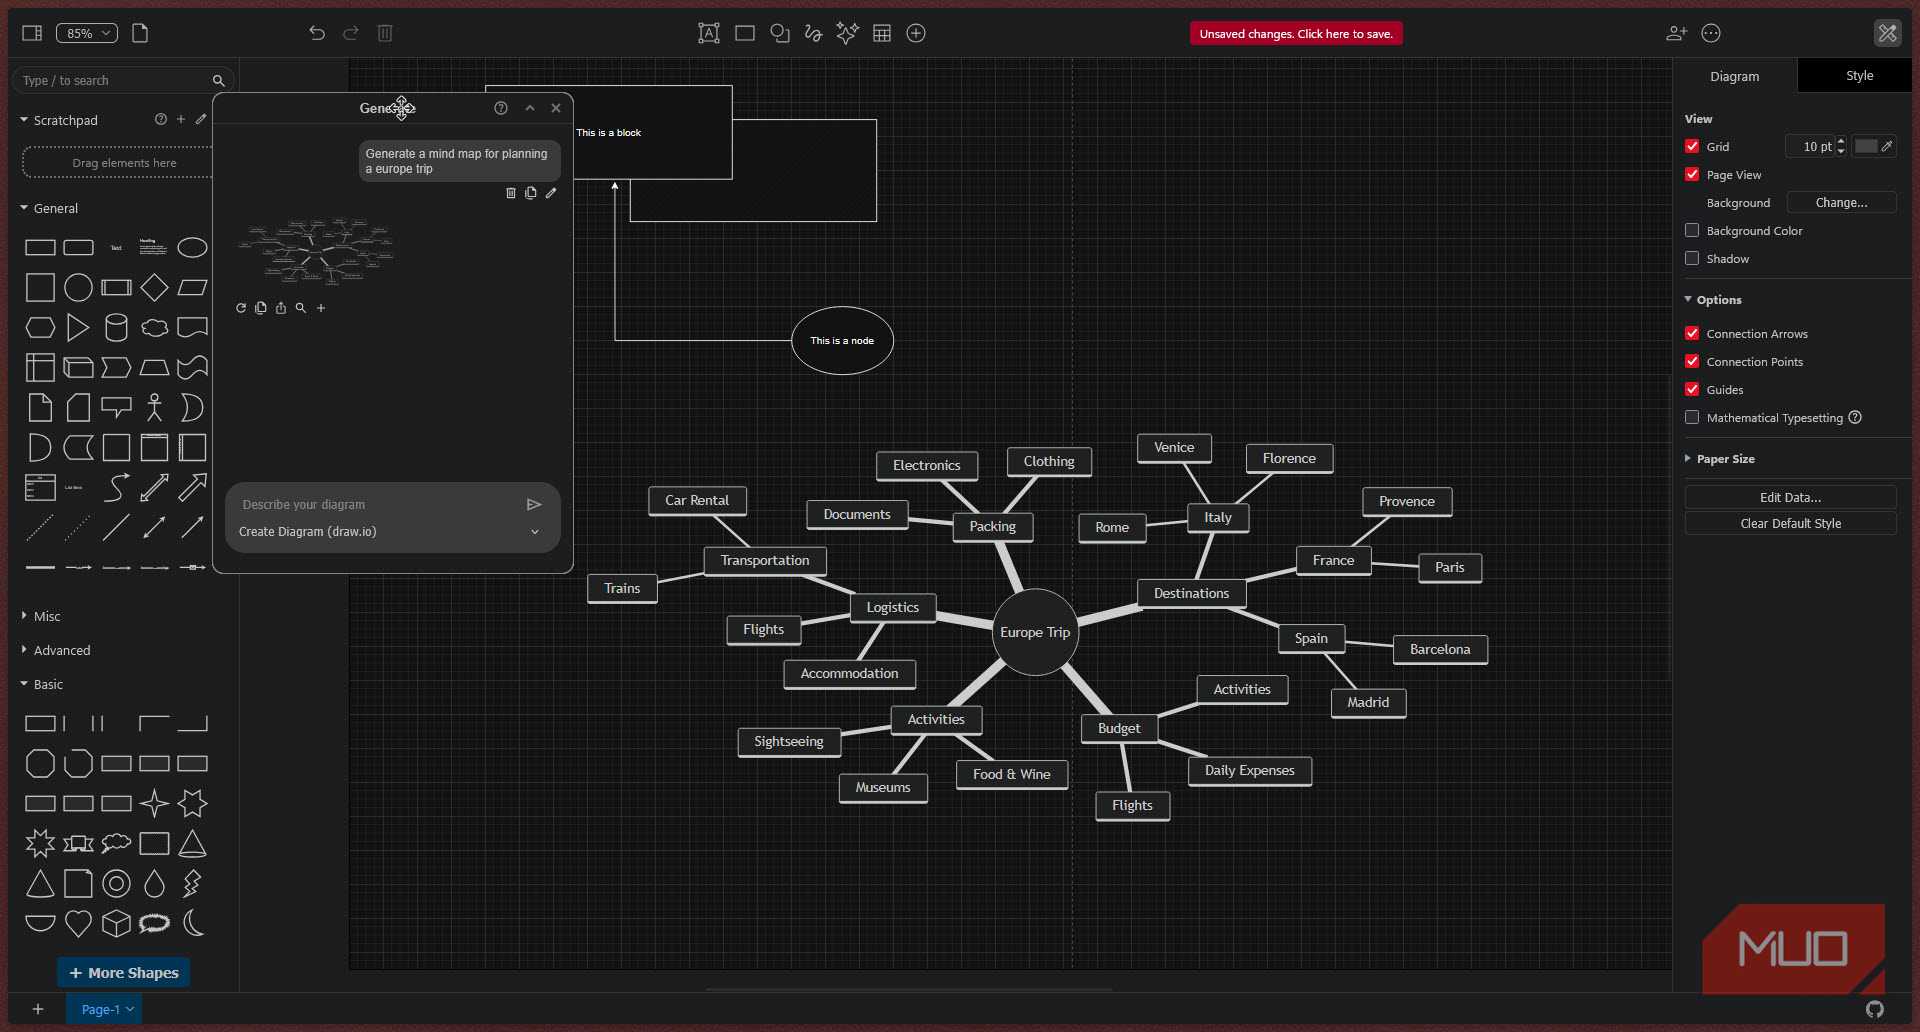Toggle the Grid checkbox
This screenshot has height=1032, width=1920.
tap(1692, 146)
